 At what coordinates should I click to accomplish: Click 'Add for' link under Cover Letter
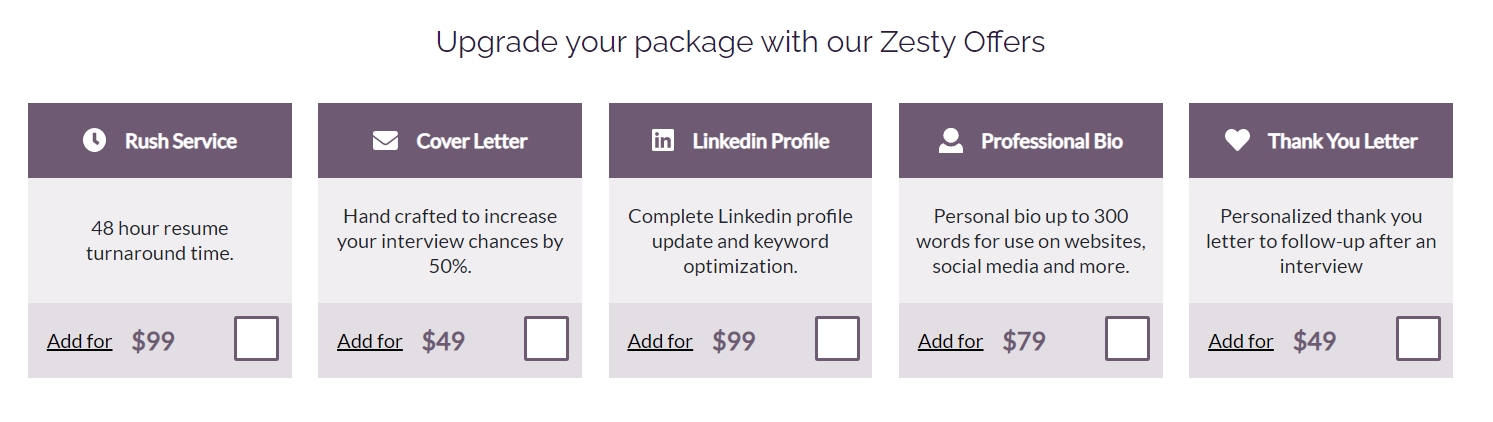tap(370, 341)
